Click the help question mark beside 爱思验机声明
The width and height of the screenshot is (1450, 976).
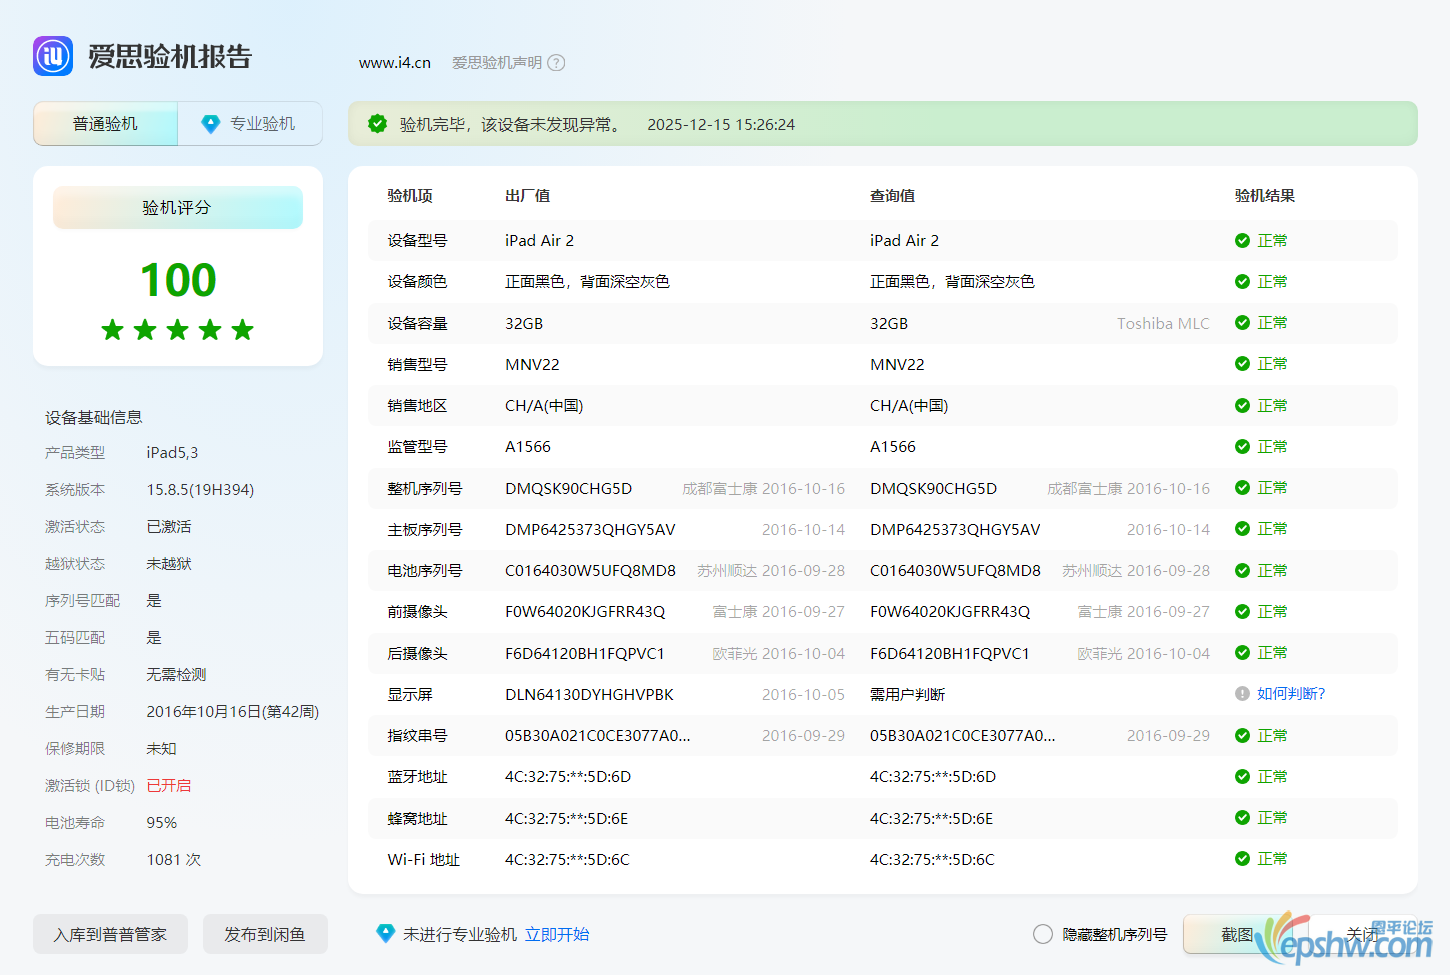coord(557,63)
